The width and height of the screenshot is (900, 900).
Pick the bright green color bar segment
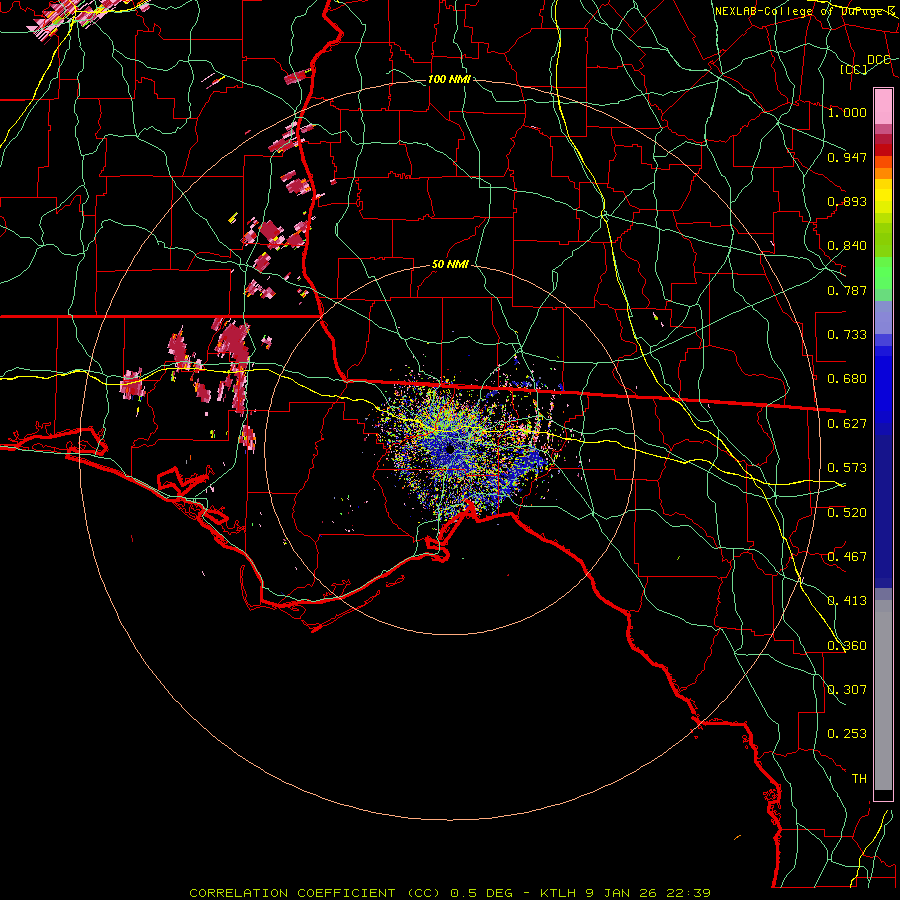coord(883,273)
